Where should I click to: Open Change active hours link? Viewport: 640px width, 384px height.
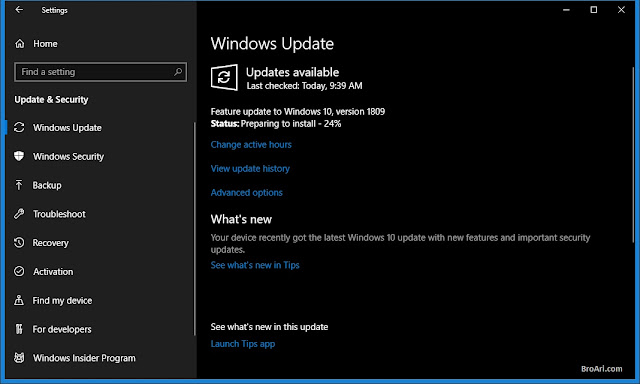point(251,144)
